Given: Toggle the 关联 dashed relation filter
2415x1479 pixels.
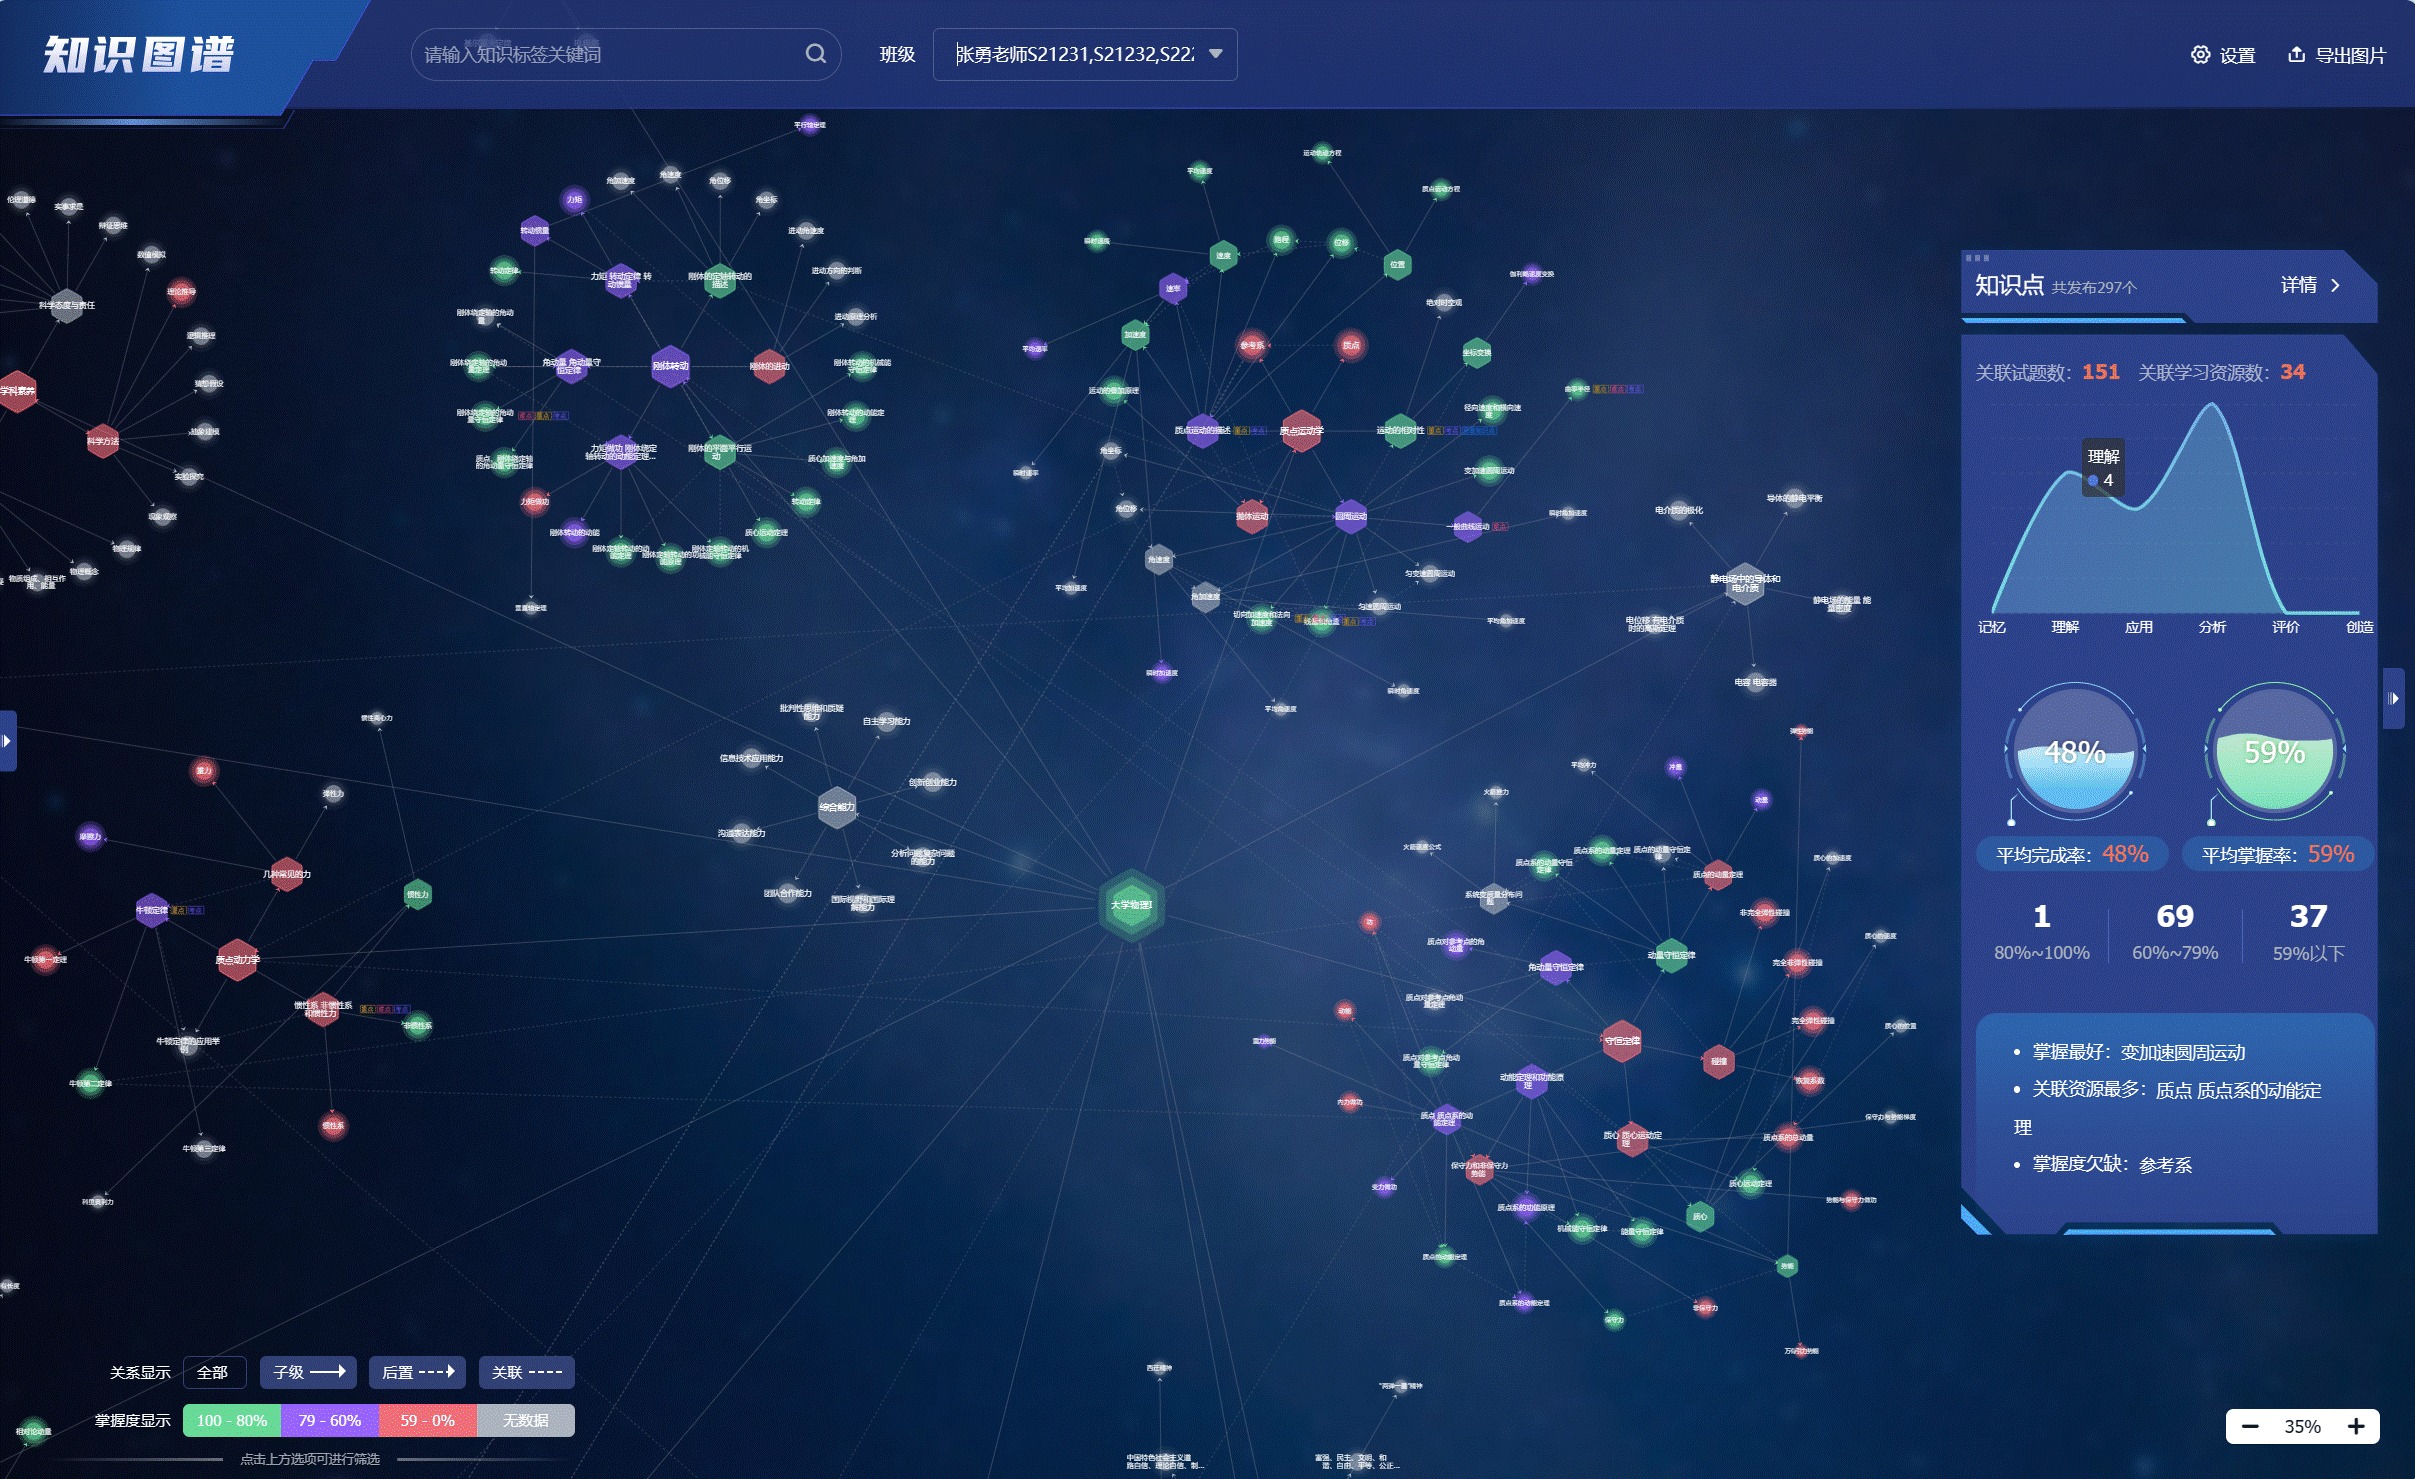Looking at the screenshot, I should (526, 1372).
